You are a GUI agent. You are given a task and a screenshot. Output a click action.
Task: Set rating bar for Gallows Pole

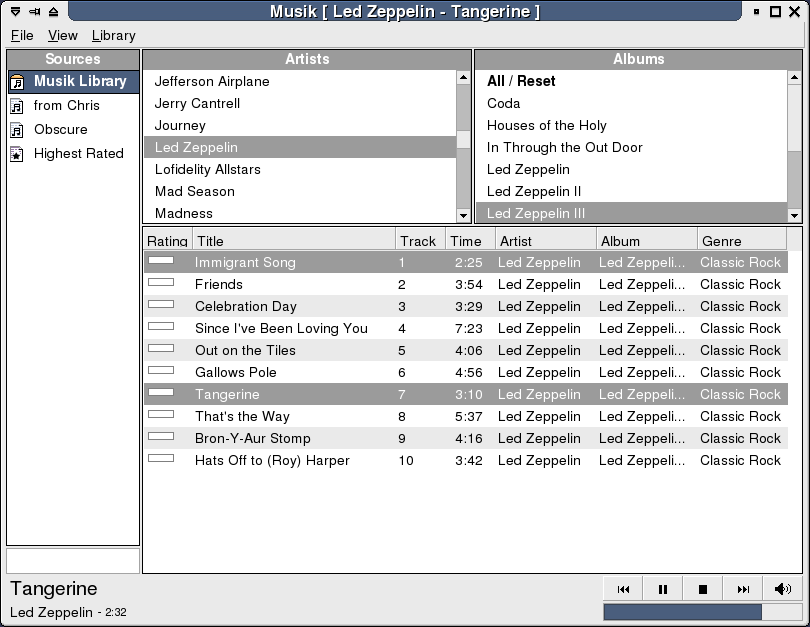(161, 370)
